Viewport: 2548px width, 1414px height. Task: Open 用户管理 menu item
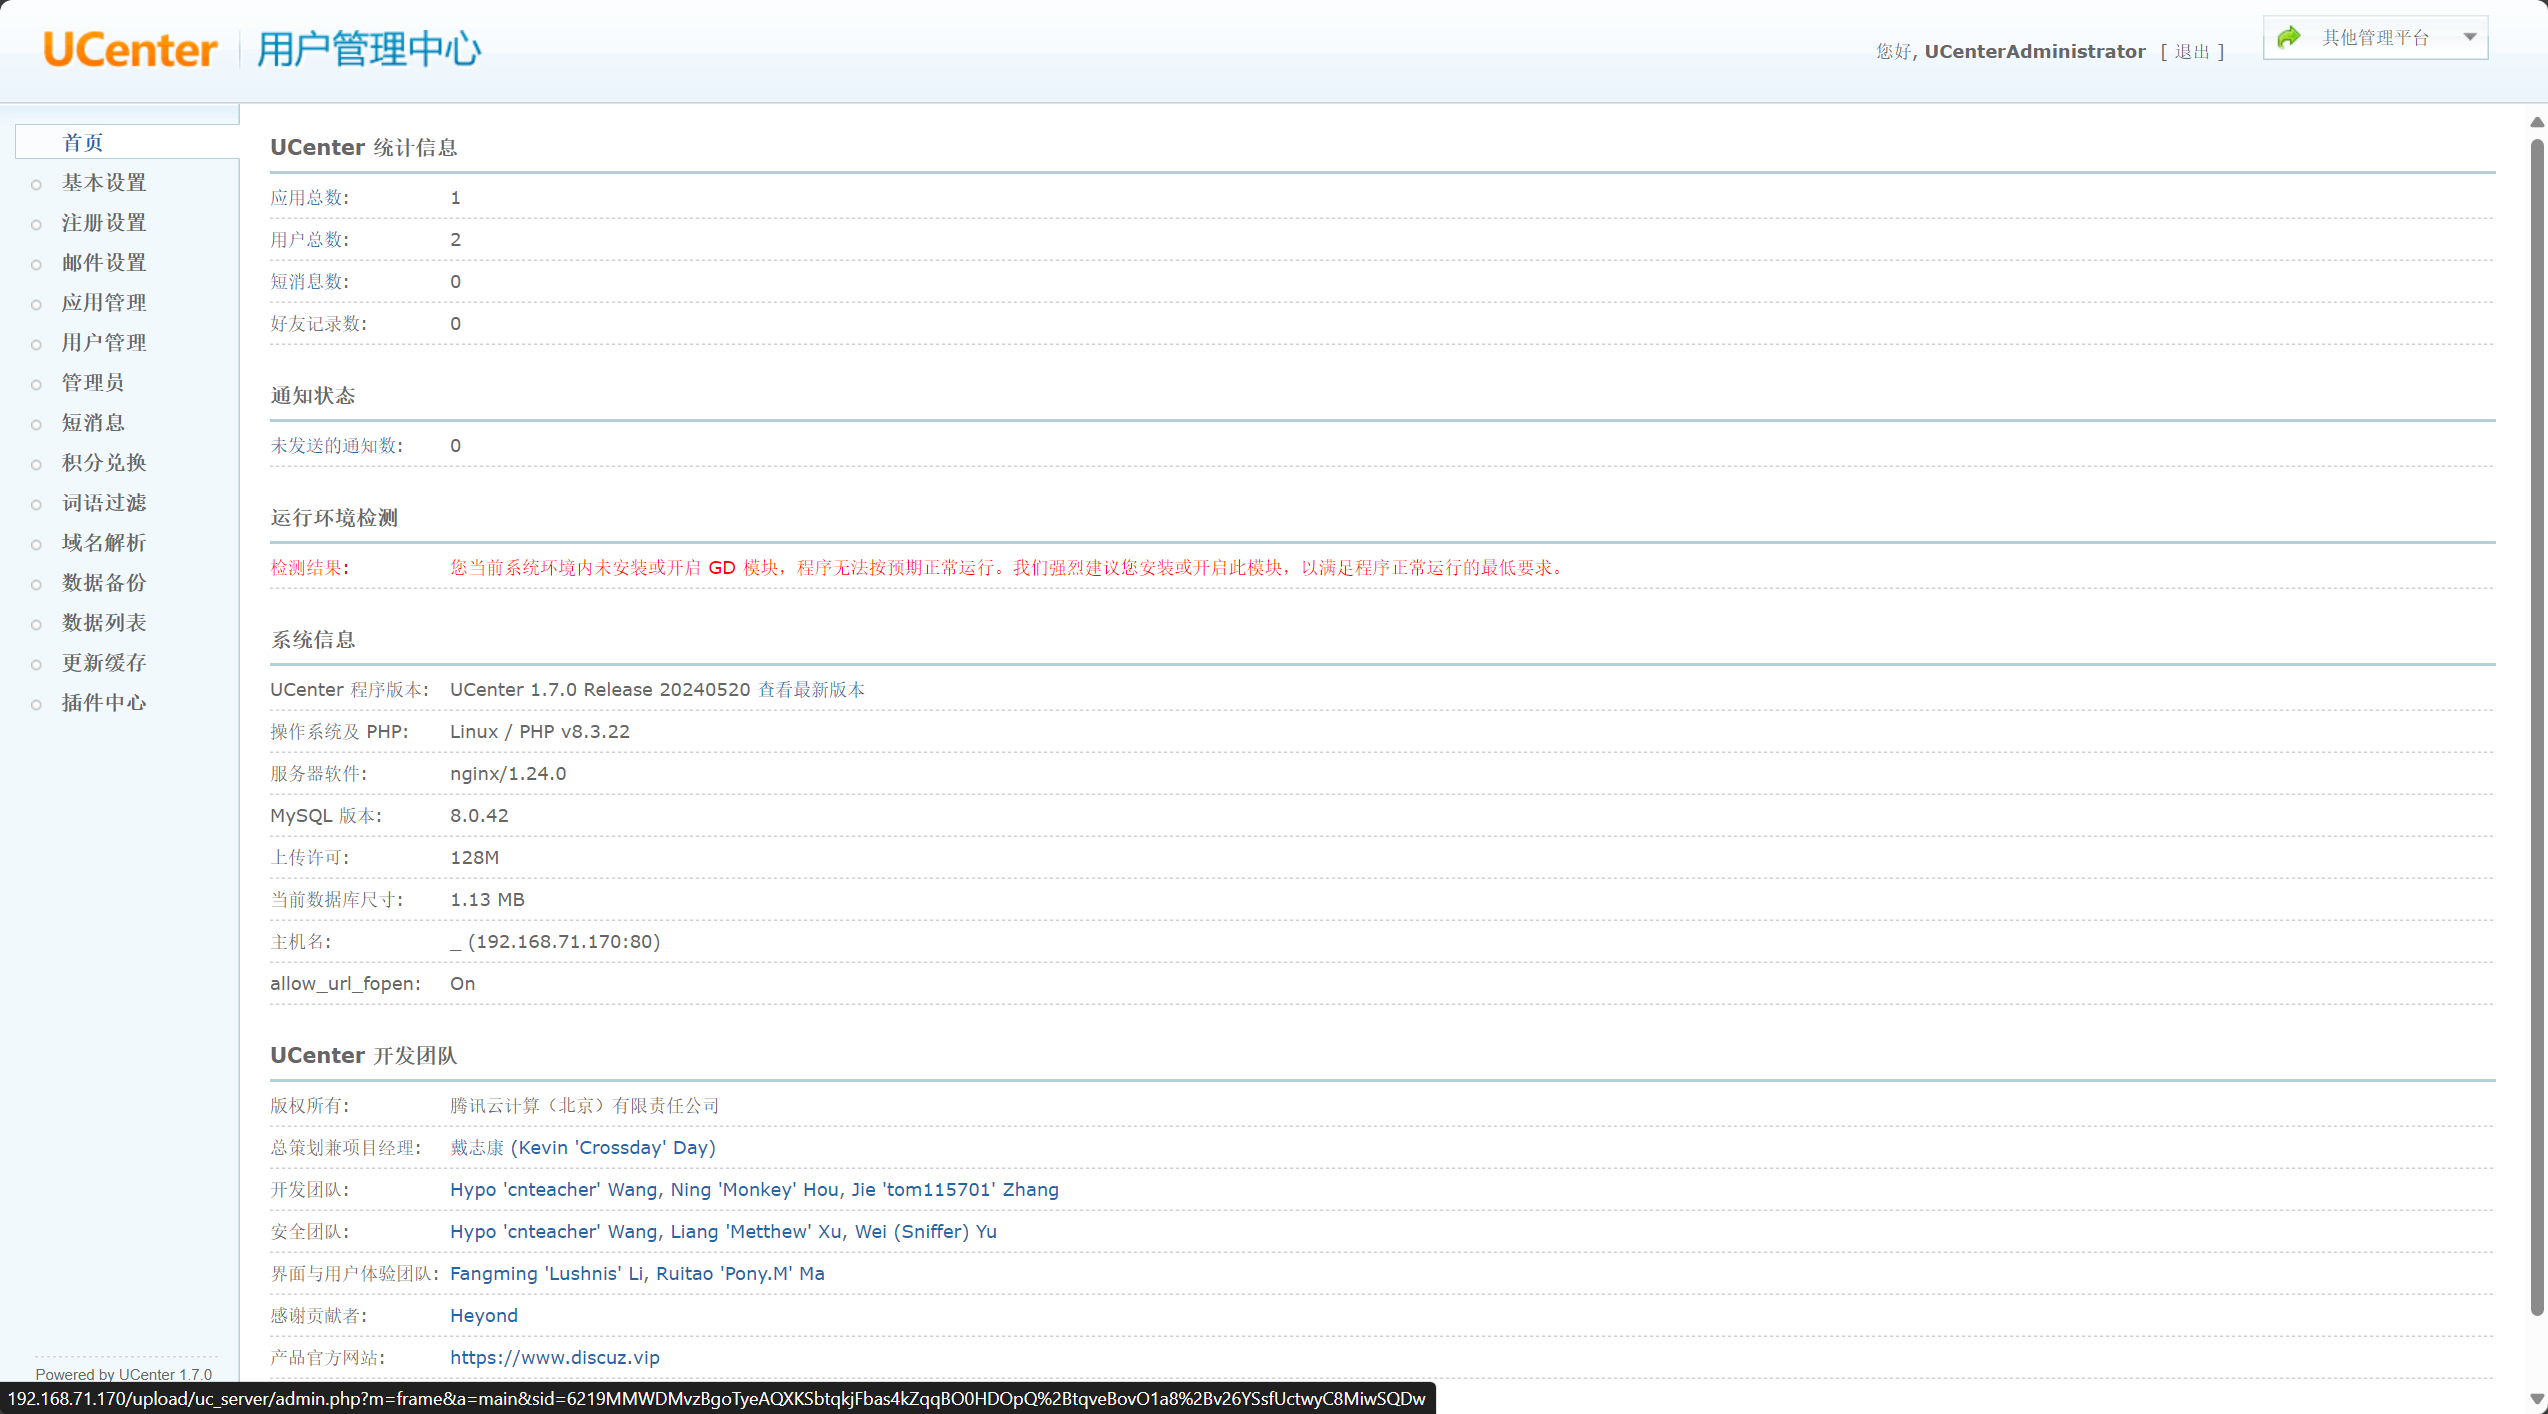point(104,343)
